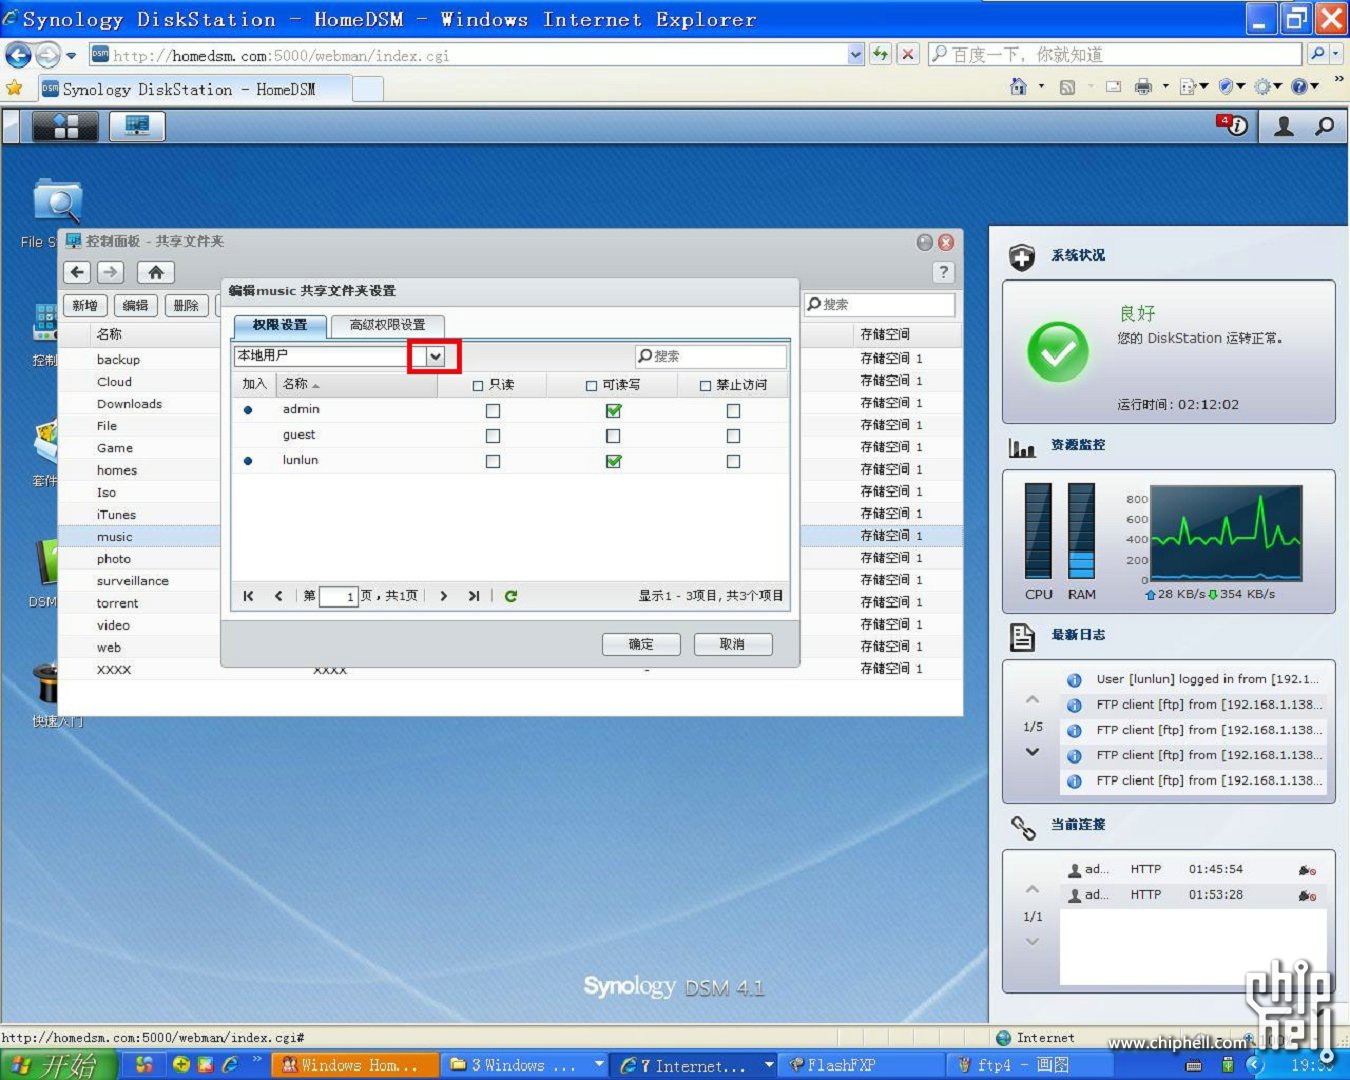Click 新增 button in shared folders
The width and height of the screenshot is (1350, 1080).
click(x=85, y=306)
